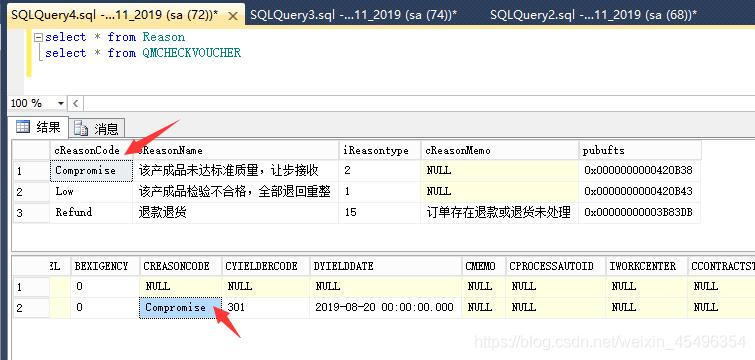Click the iReasontype value 15 cell
The width and height of the screenshot is (755, 360).
coord(379,212)
